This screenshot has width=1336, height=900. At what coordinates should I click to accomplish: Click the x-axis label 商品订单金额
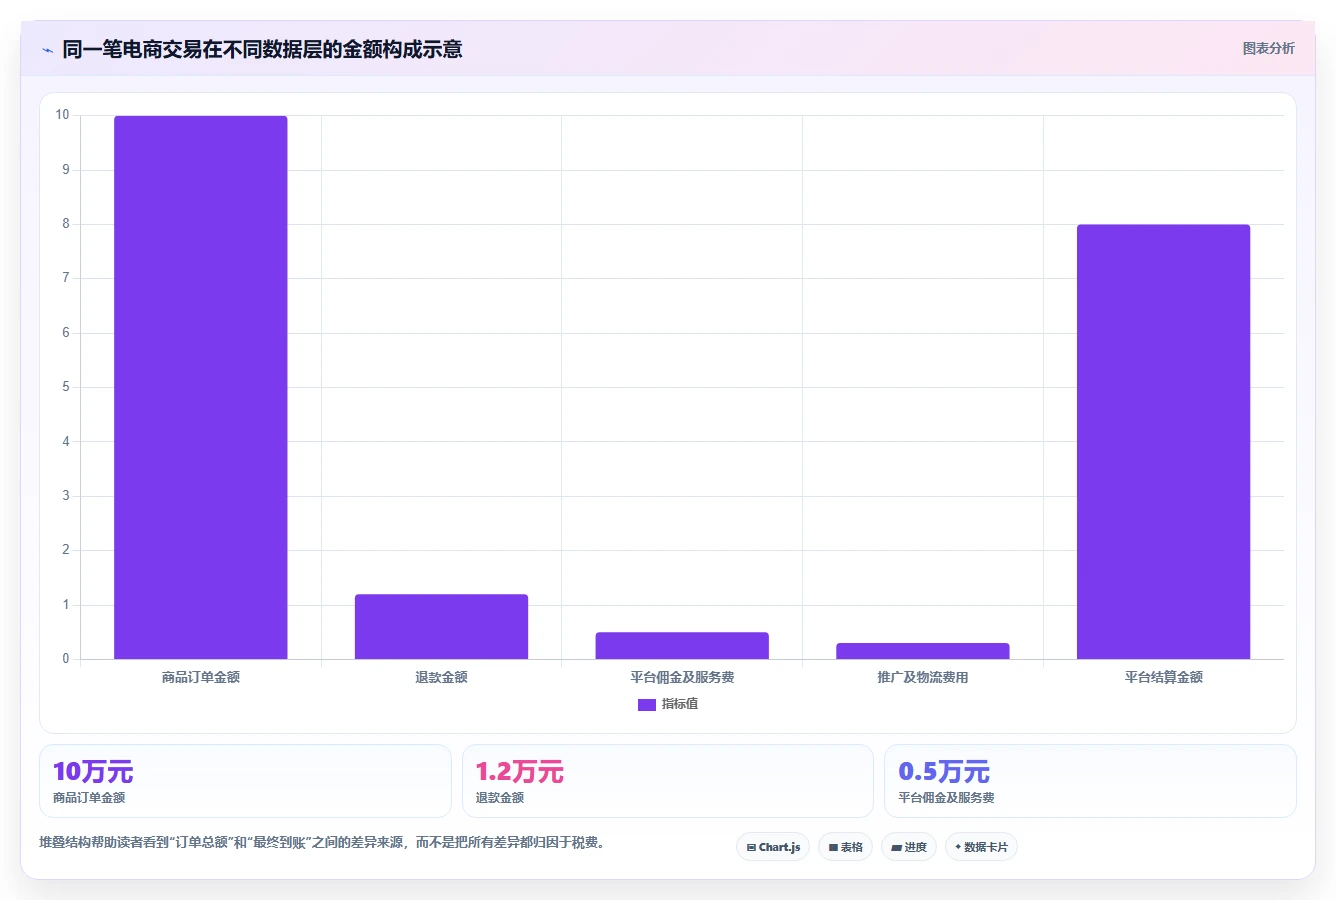[x=201, y=677]
